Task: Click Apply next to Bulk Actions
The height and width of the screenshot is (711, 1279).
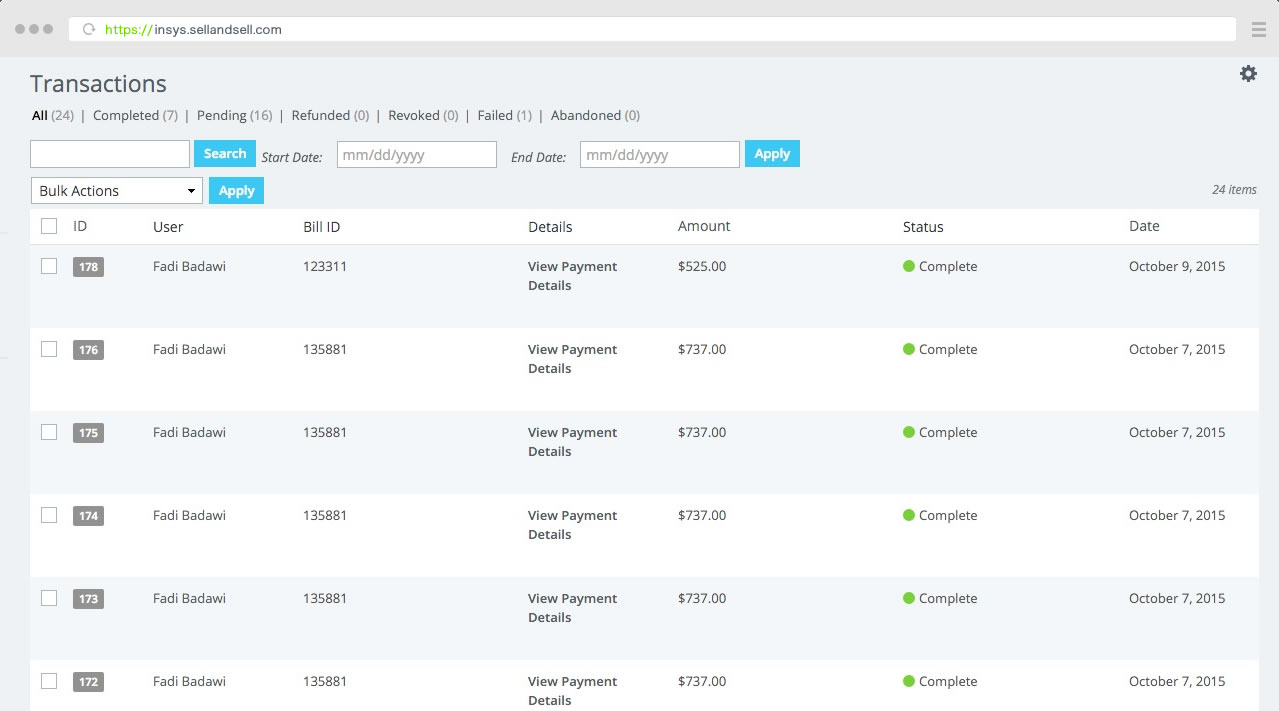Action: point(236,190)
